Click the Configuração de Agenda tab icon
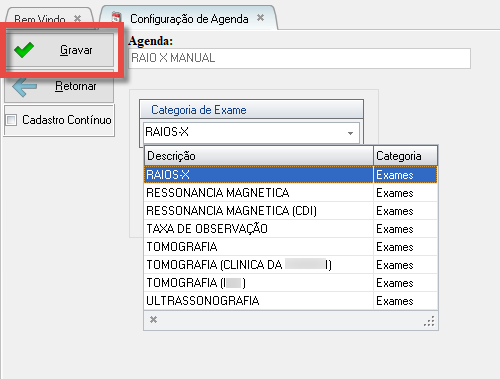500x379 pixels. click(116, 18)
